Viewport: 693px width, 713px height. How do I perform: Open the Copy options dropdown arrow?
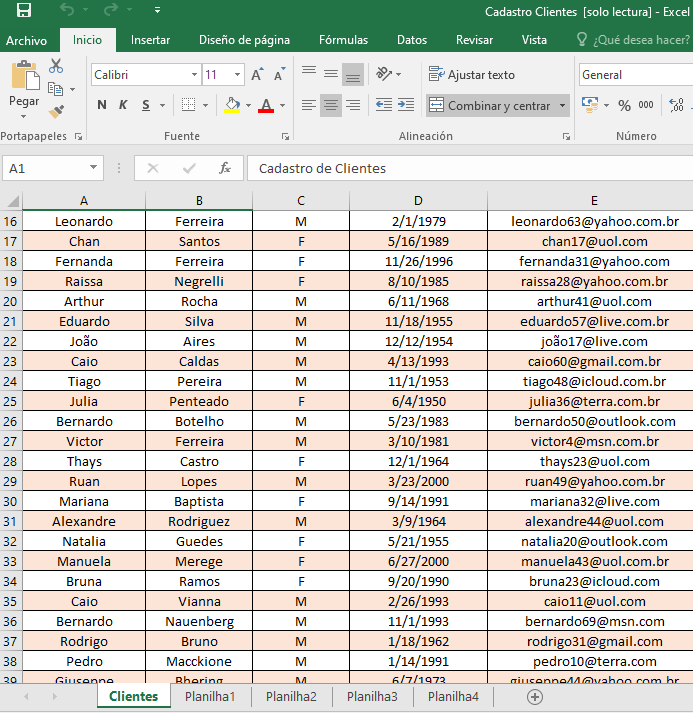[x=72, y=89]
